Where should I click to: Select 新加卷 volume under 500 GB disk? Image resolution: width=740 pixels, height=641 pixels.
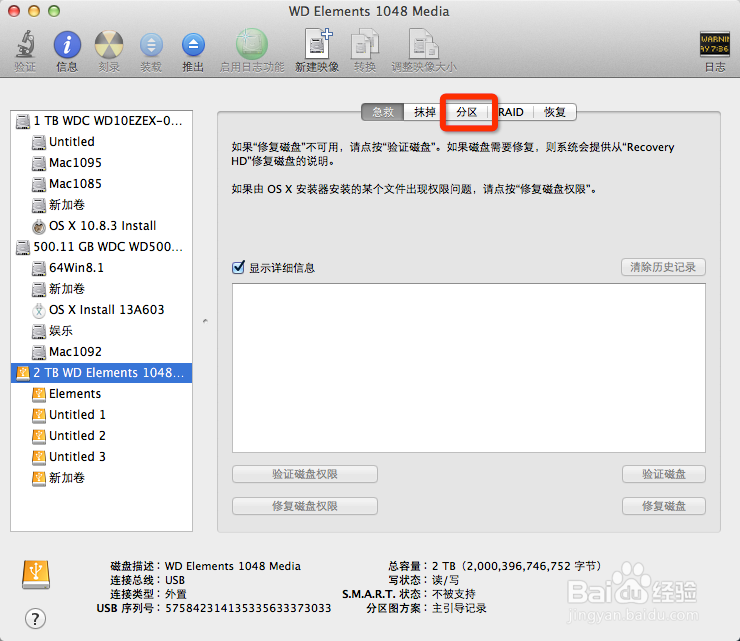(x=101, y=289)
